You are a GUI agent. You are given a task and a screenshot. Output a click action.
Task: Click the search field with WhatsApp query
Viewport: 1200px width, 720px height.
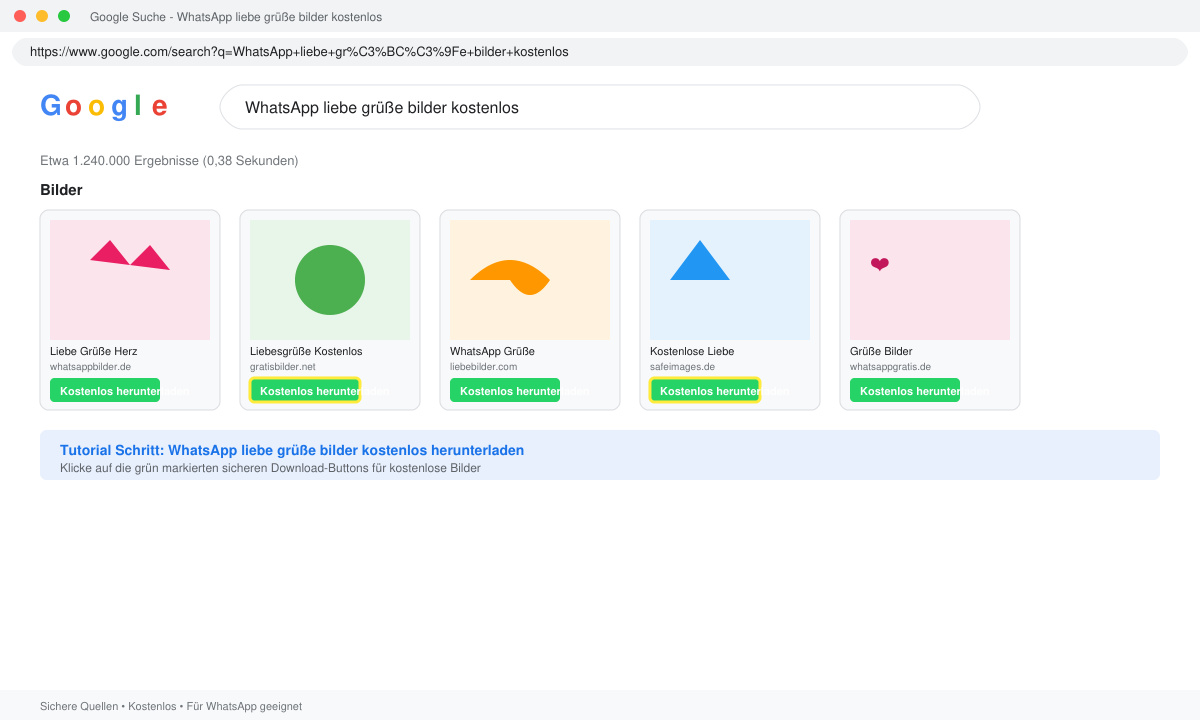[600, 107]
